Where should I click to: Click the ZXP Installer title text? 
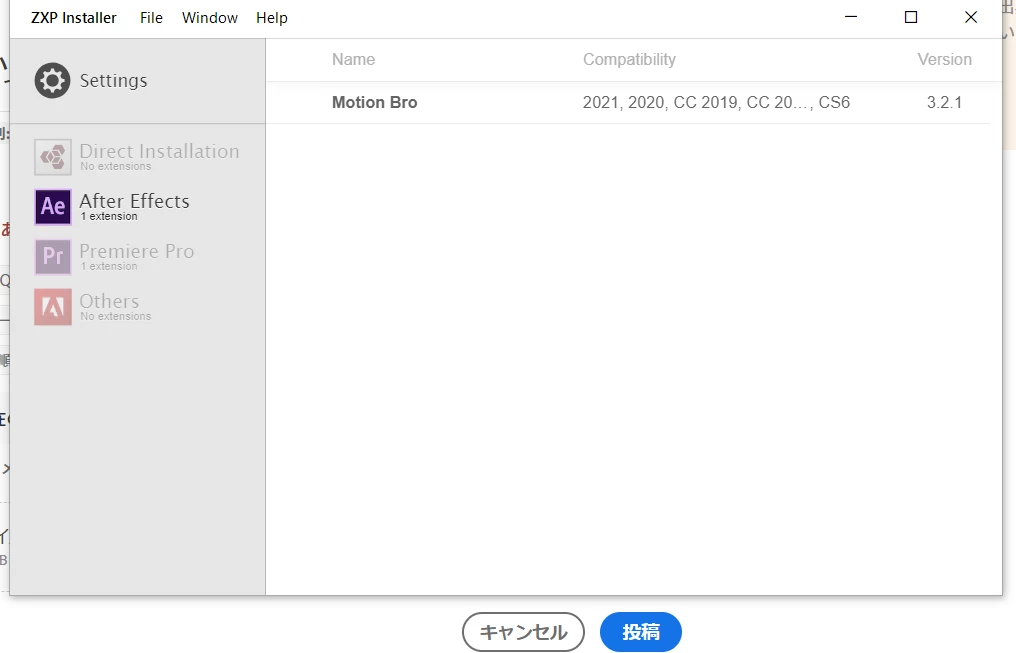pos(74,17)
